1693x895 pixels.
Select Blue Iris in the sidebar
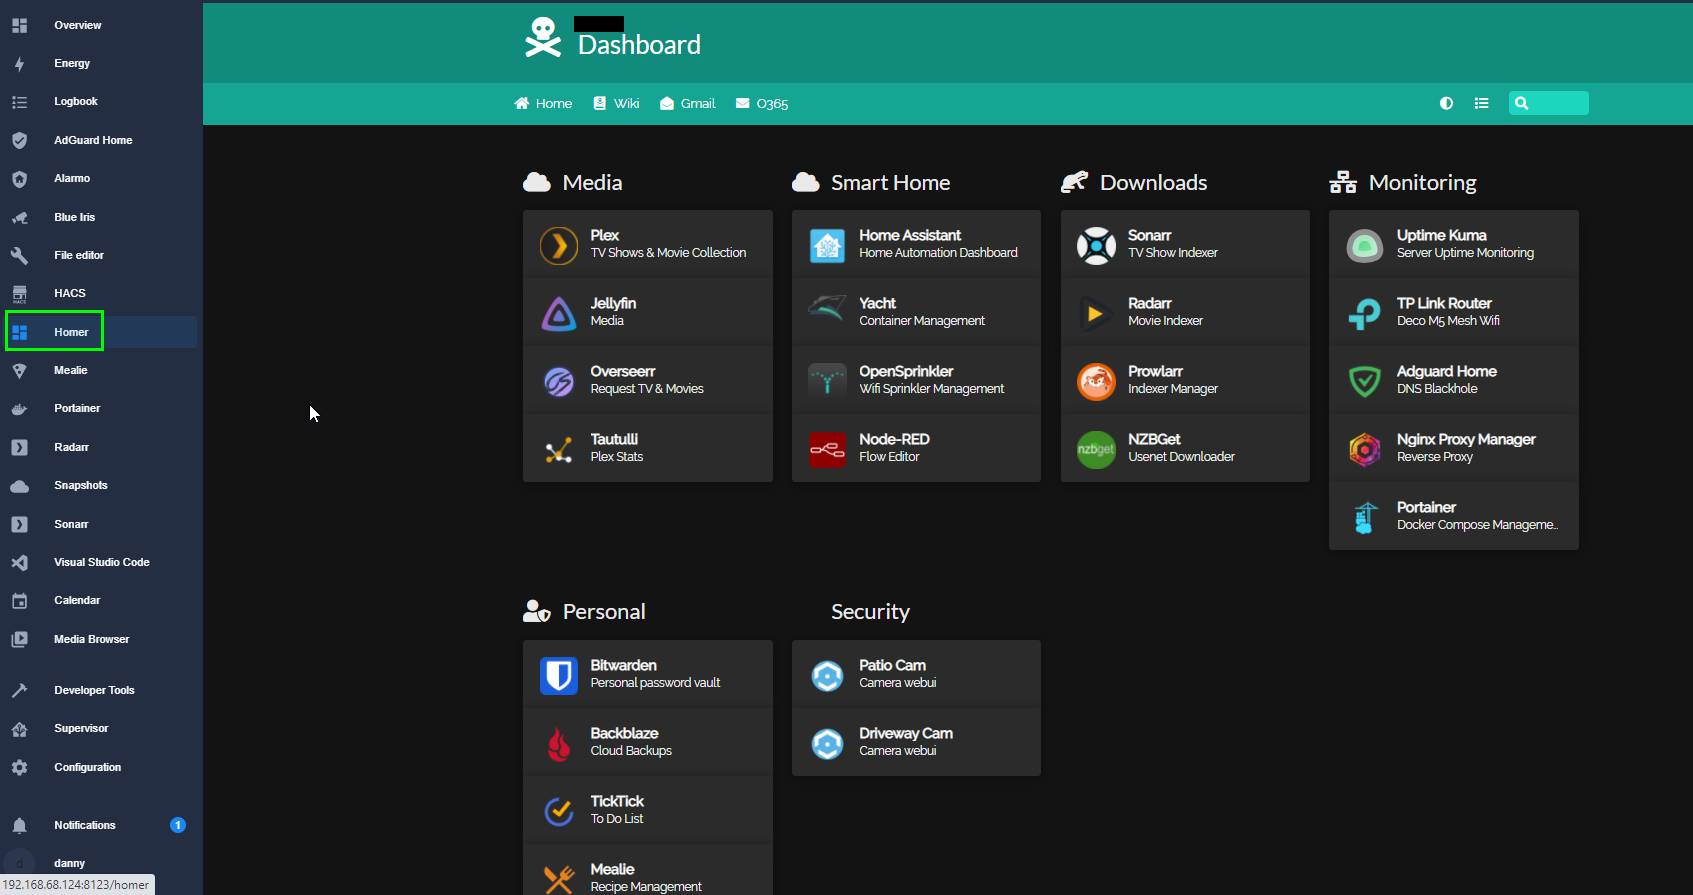tap(100, 217)
